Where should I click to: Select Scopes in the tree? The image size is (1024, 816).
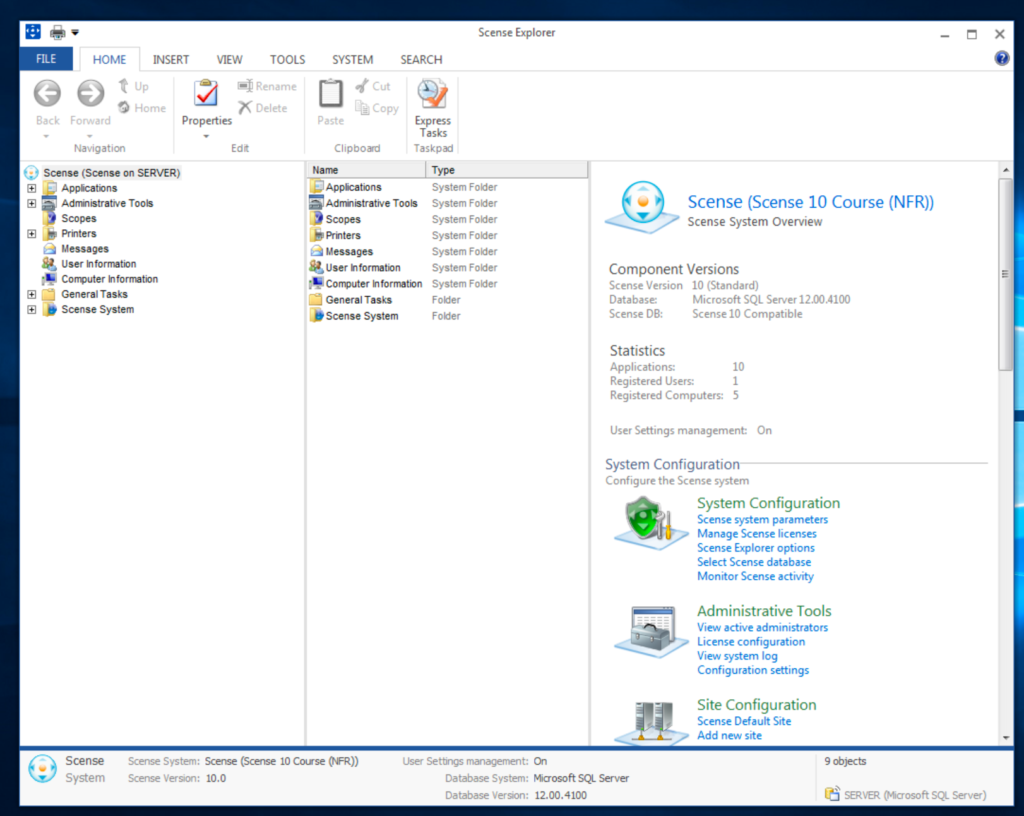pyautogui.click(x=78, y=218)
